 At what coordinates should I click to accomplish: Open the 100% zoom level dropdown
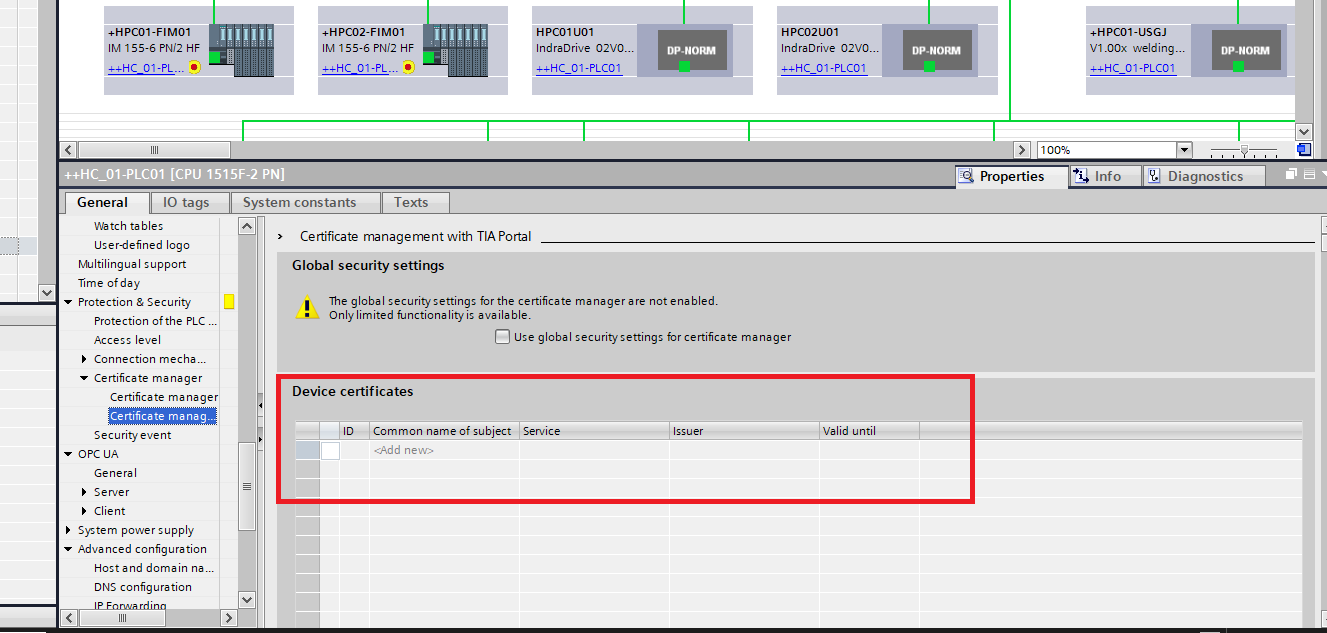tap(1184, 150)
